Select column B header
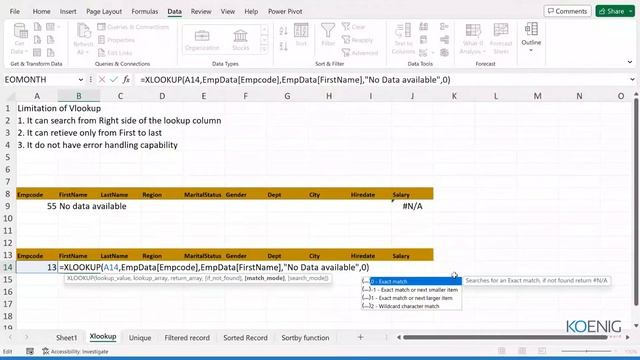This screenshot has width=640, height=360. pyautogui.click(x=78, y=96)
